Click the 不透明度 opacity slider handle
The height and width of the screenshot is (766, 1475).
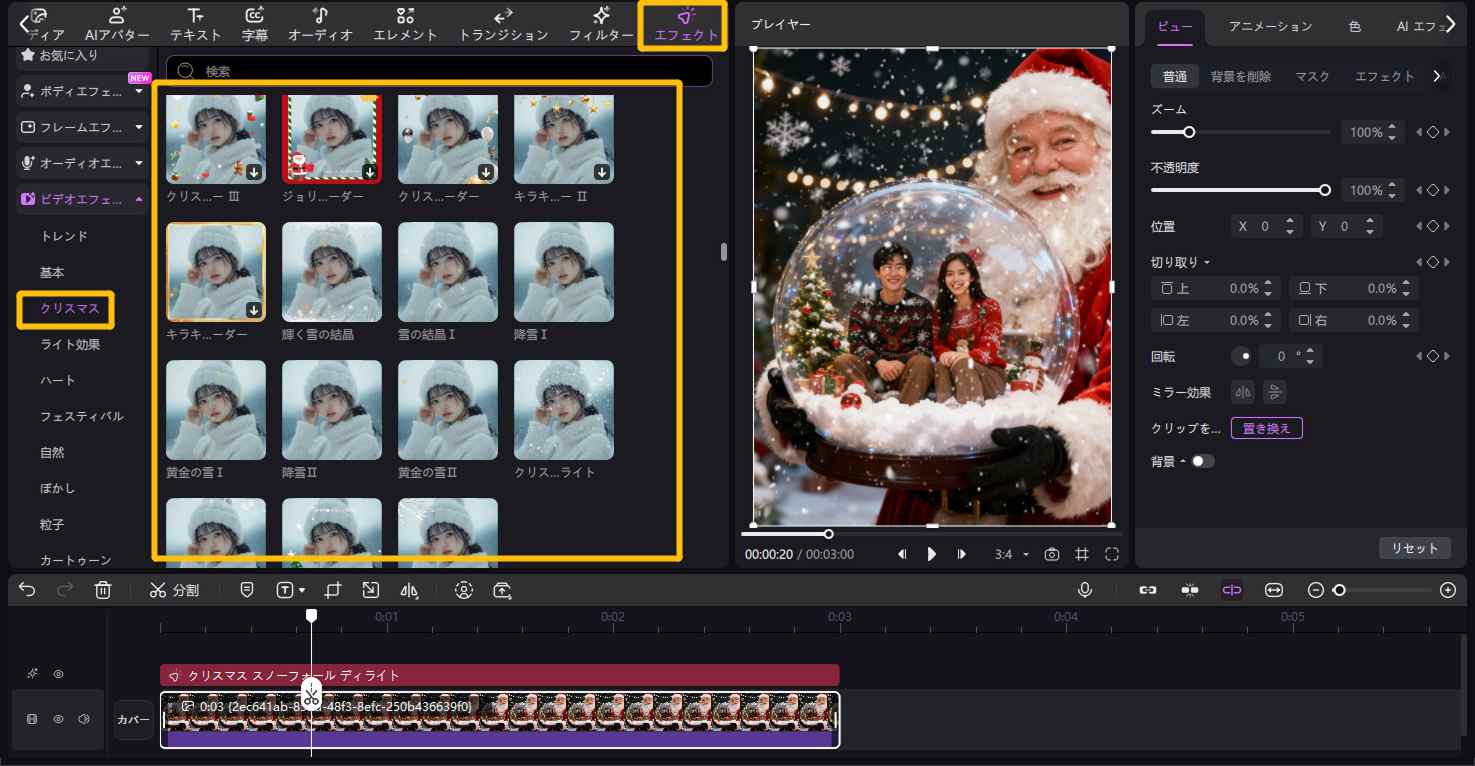1325,190
